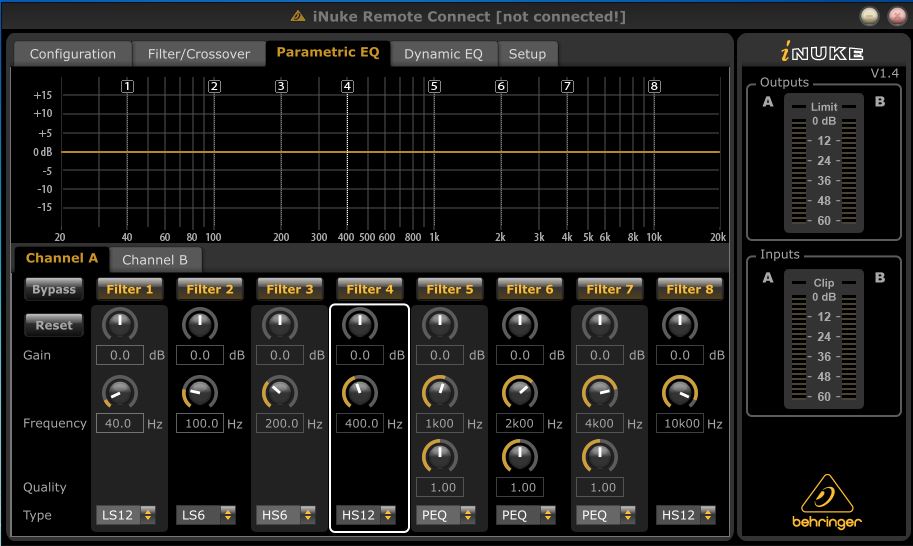Click the Filter 2 frequency field showing 100.0

200,423
